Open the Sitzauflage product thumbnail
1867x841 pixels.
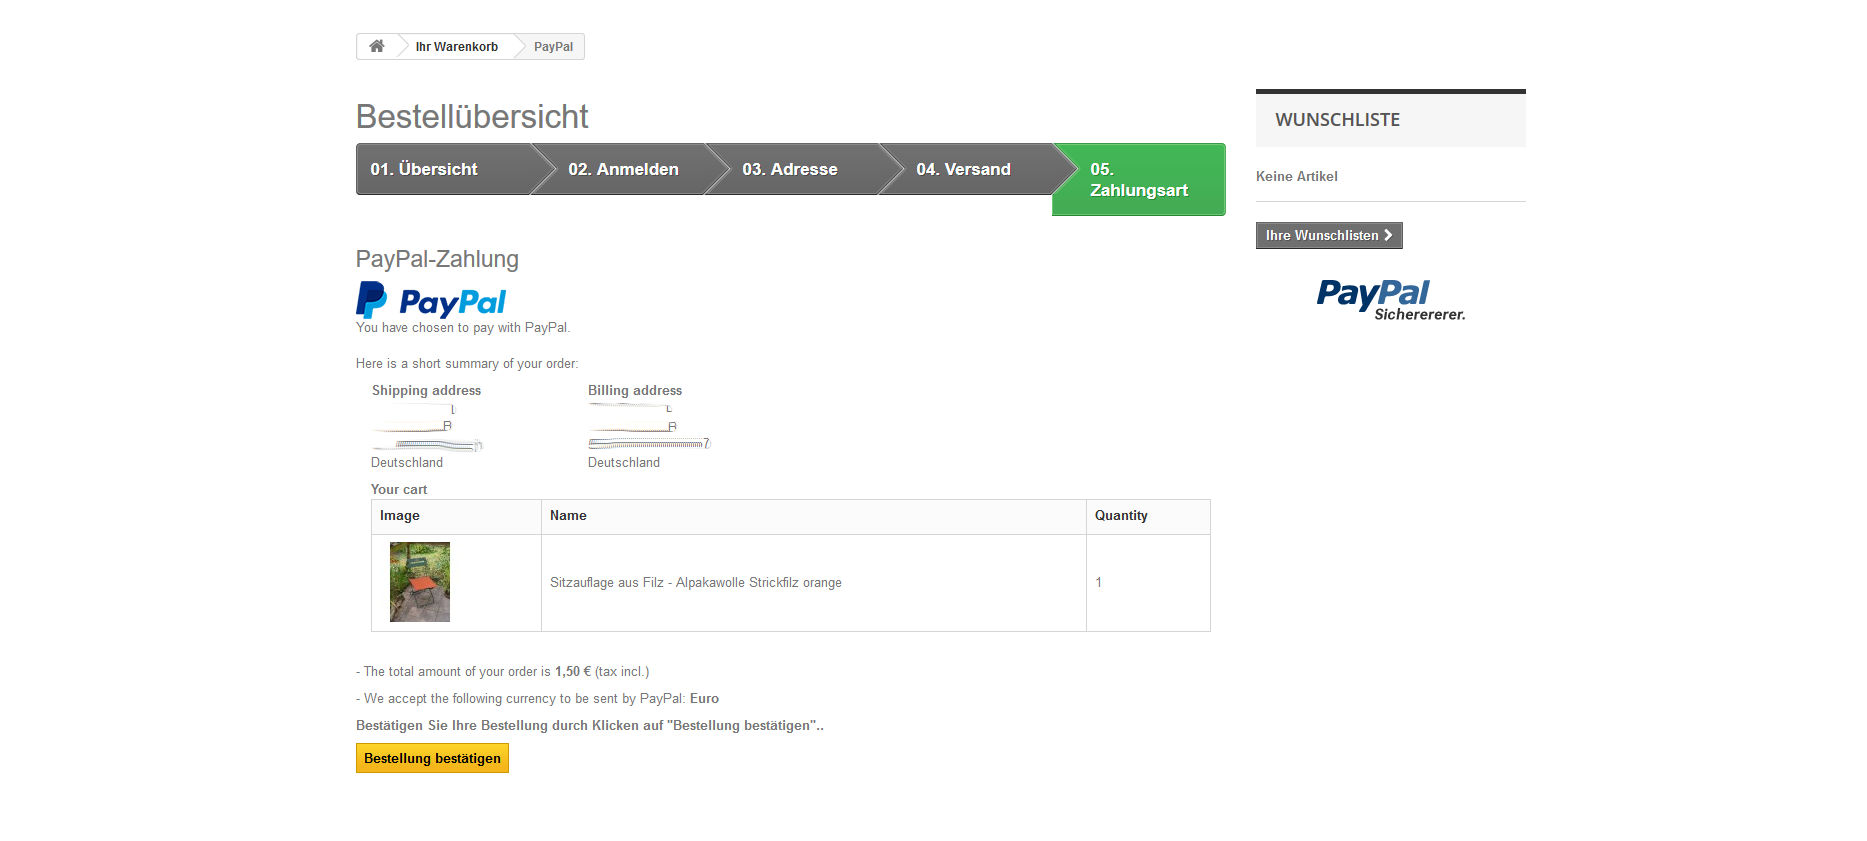tap(420, 582)
